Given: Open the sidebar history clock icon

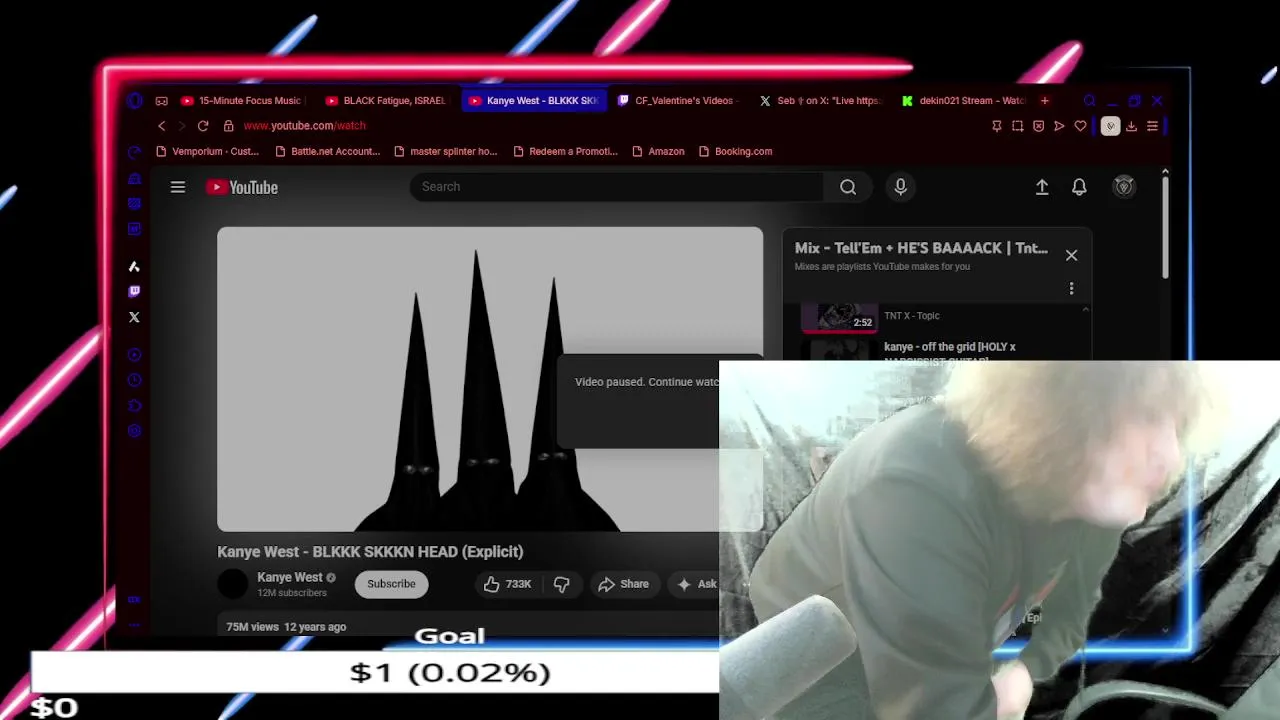Looking at the screenshot, I should tap(134, 380).
